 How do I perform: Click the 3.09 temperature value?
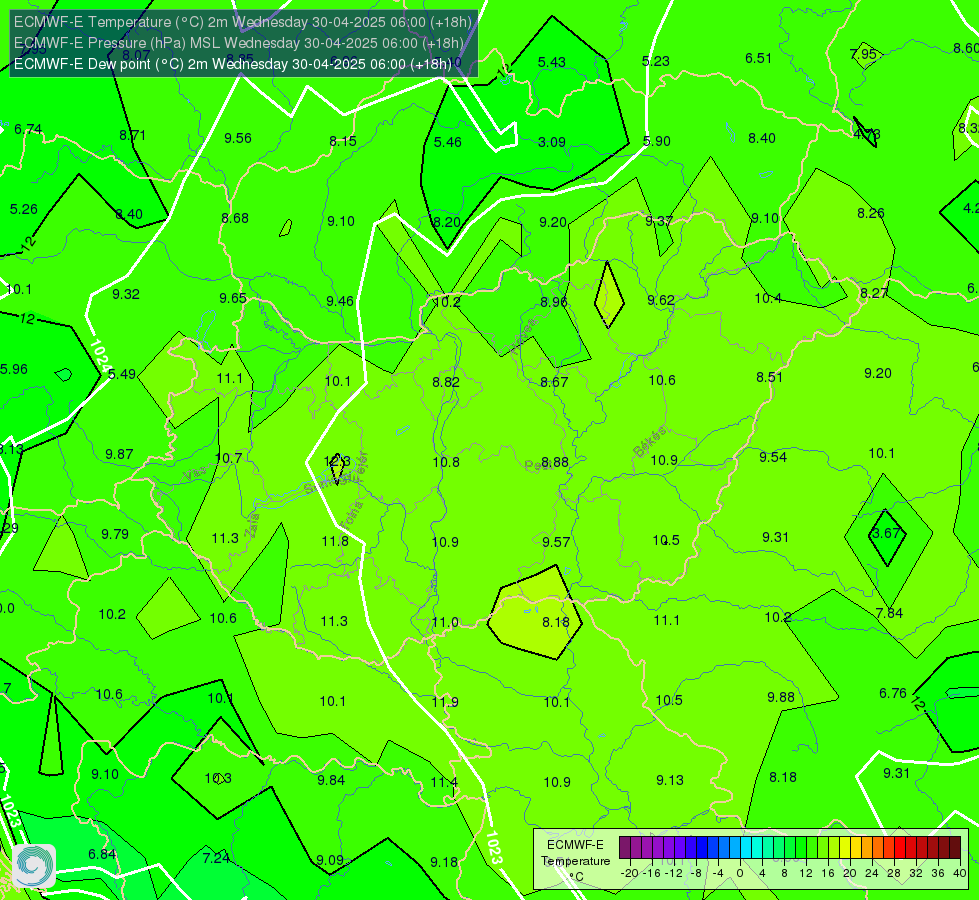coord(552,142)
